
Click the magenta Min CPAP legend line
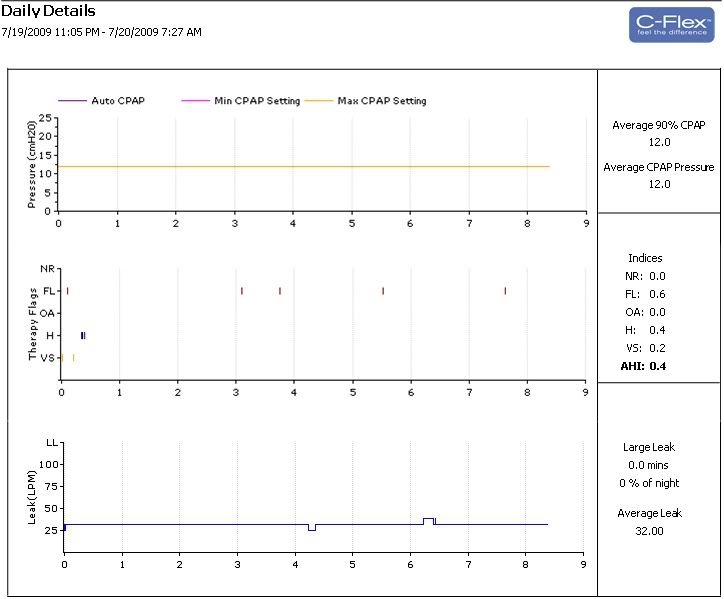[x=196, y=101]
